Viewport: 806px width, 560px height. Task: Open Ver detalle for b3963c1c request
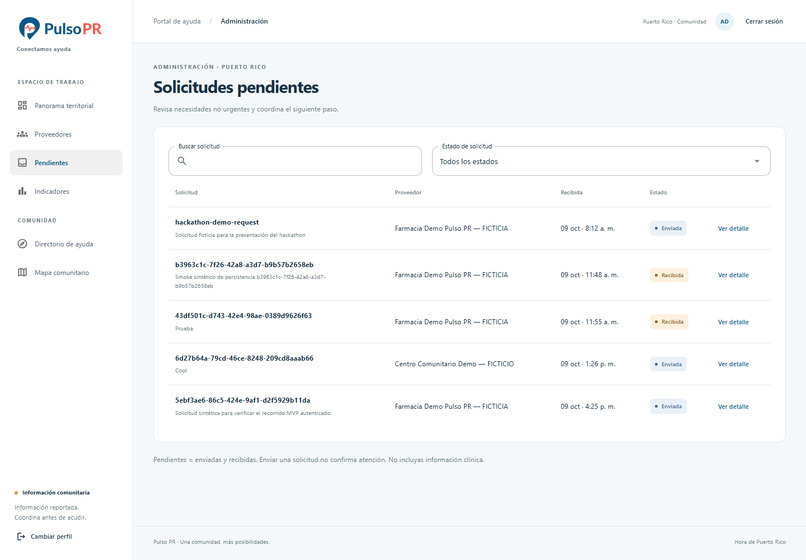[x=733, y=275]
